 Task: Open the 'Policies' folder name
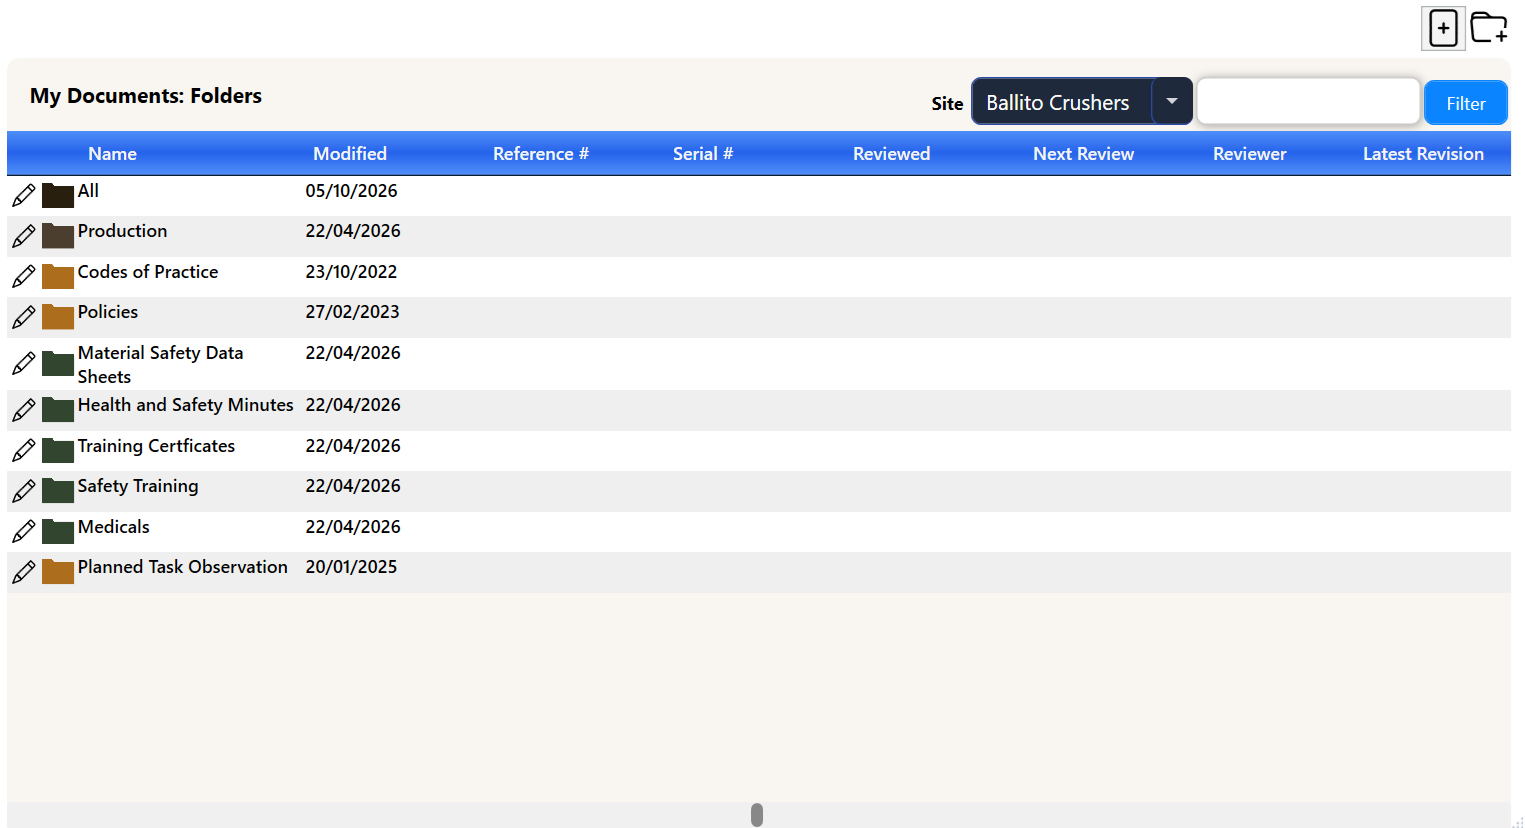tap(108, 312)
